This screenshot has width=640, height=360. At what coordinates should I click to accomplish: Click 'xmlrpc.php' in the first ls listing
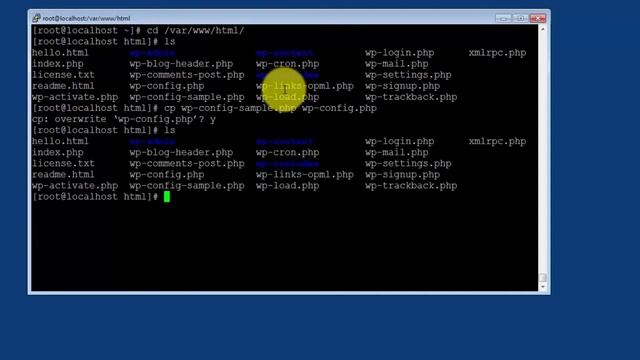[498, 53]
